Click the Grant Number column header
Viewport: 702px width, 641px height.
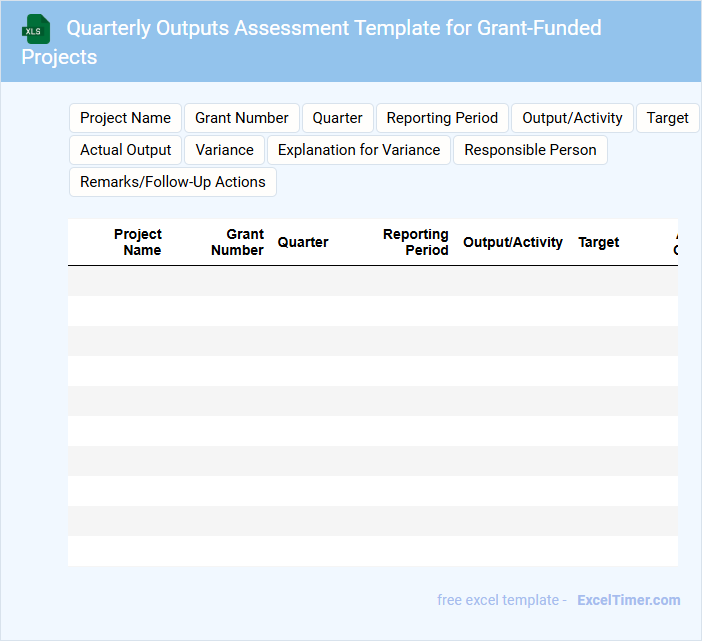pos(238,242)
